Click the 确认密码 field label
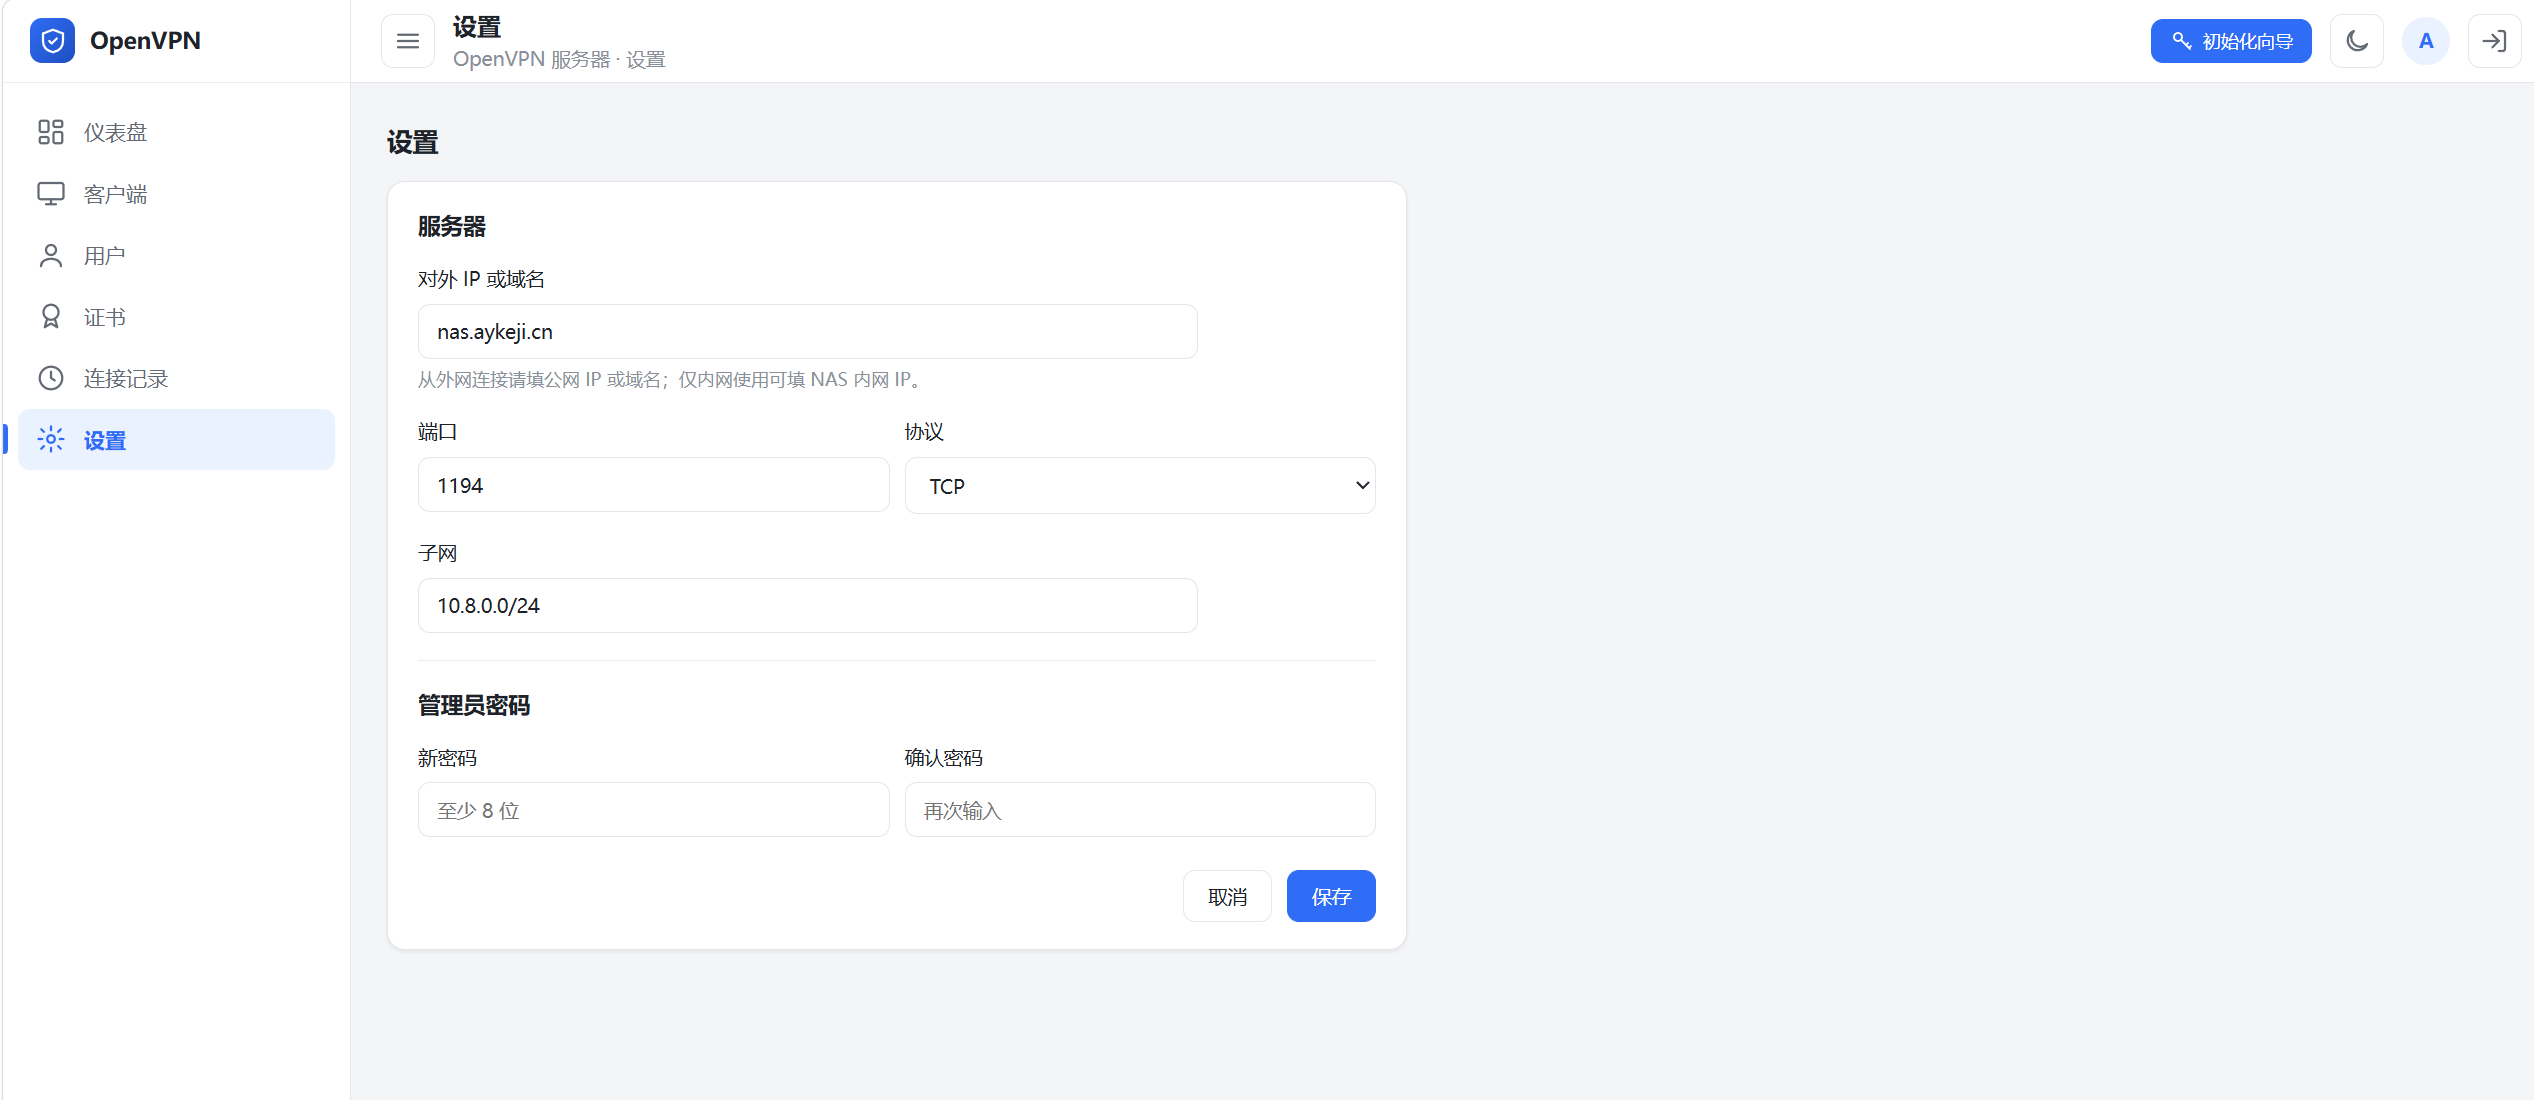Image resolution: width=2534 pixels, height=1100 pixels. click(944, 759)
